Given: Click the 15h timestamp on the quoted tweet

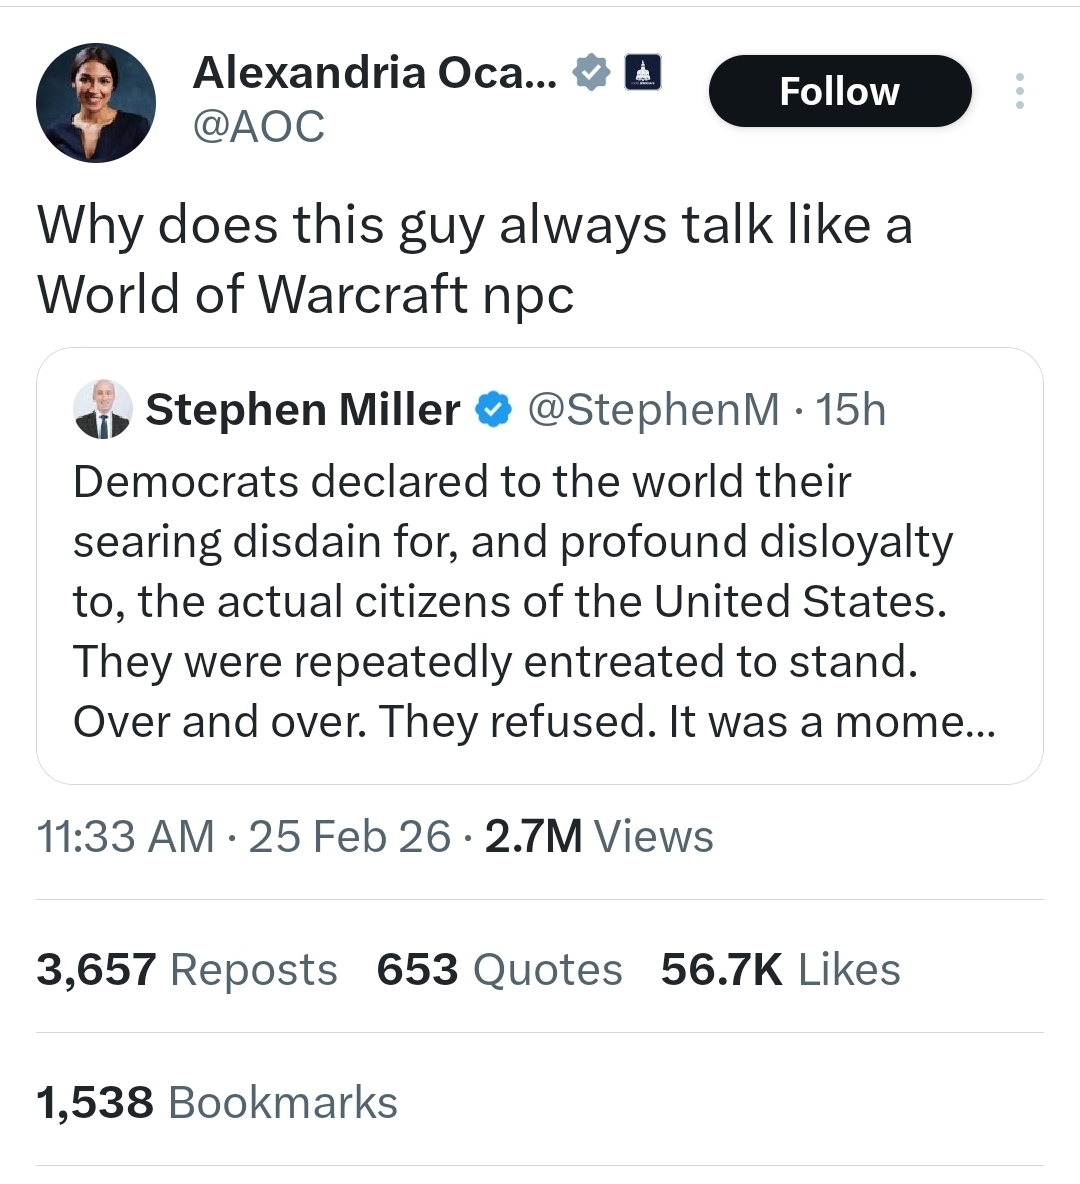Looking at the screenshot, I should (851, 410).
